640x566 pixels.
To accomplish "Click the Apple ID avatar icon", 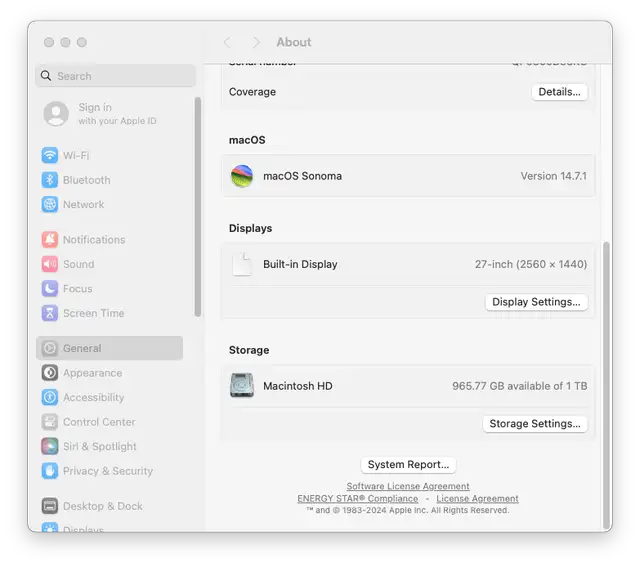I will click(56, 113).
